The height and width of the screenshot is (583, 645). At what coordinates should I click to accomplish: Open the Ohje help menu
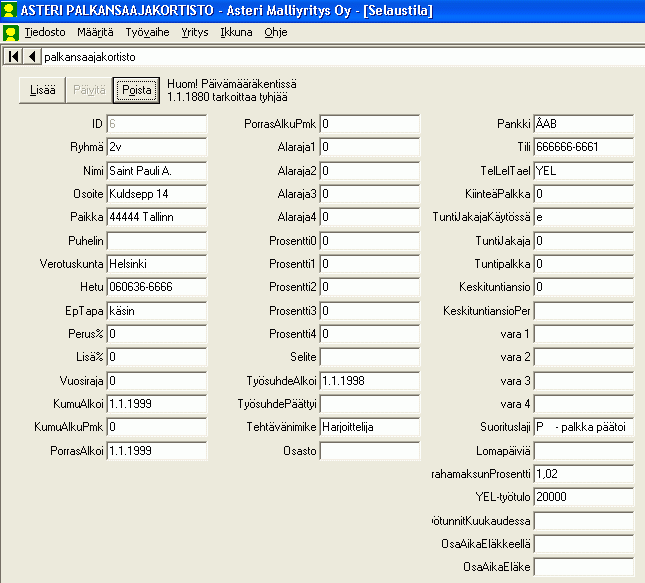pos(275,32)
